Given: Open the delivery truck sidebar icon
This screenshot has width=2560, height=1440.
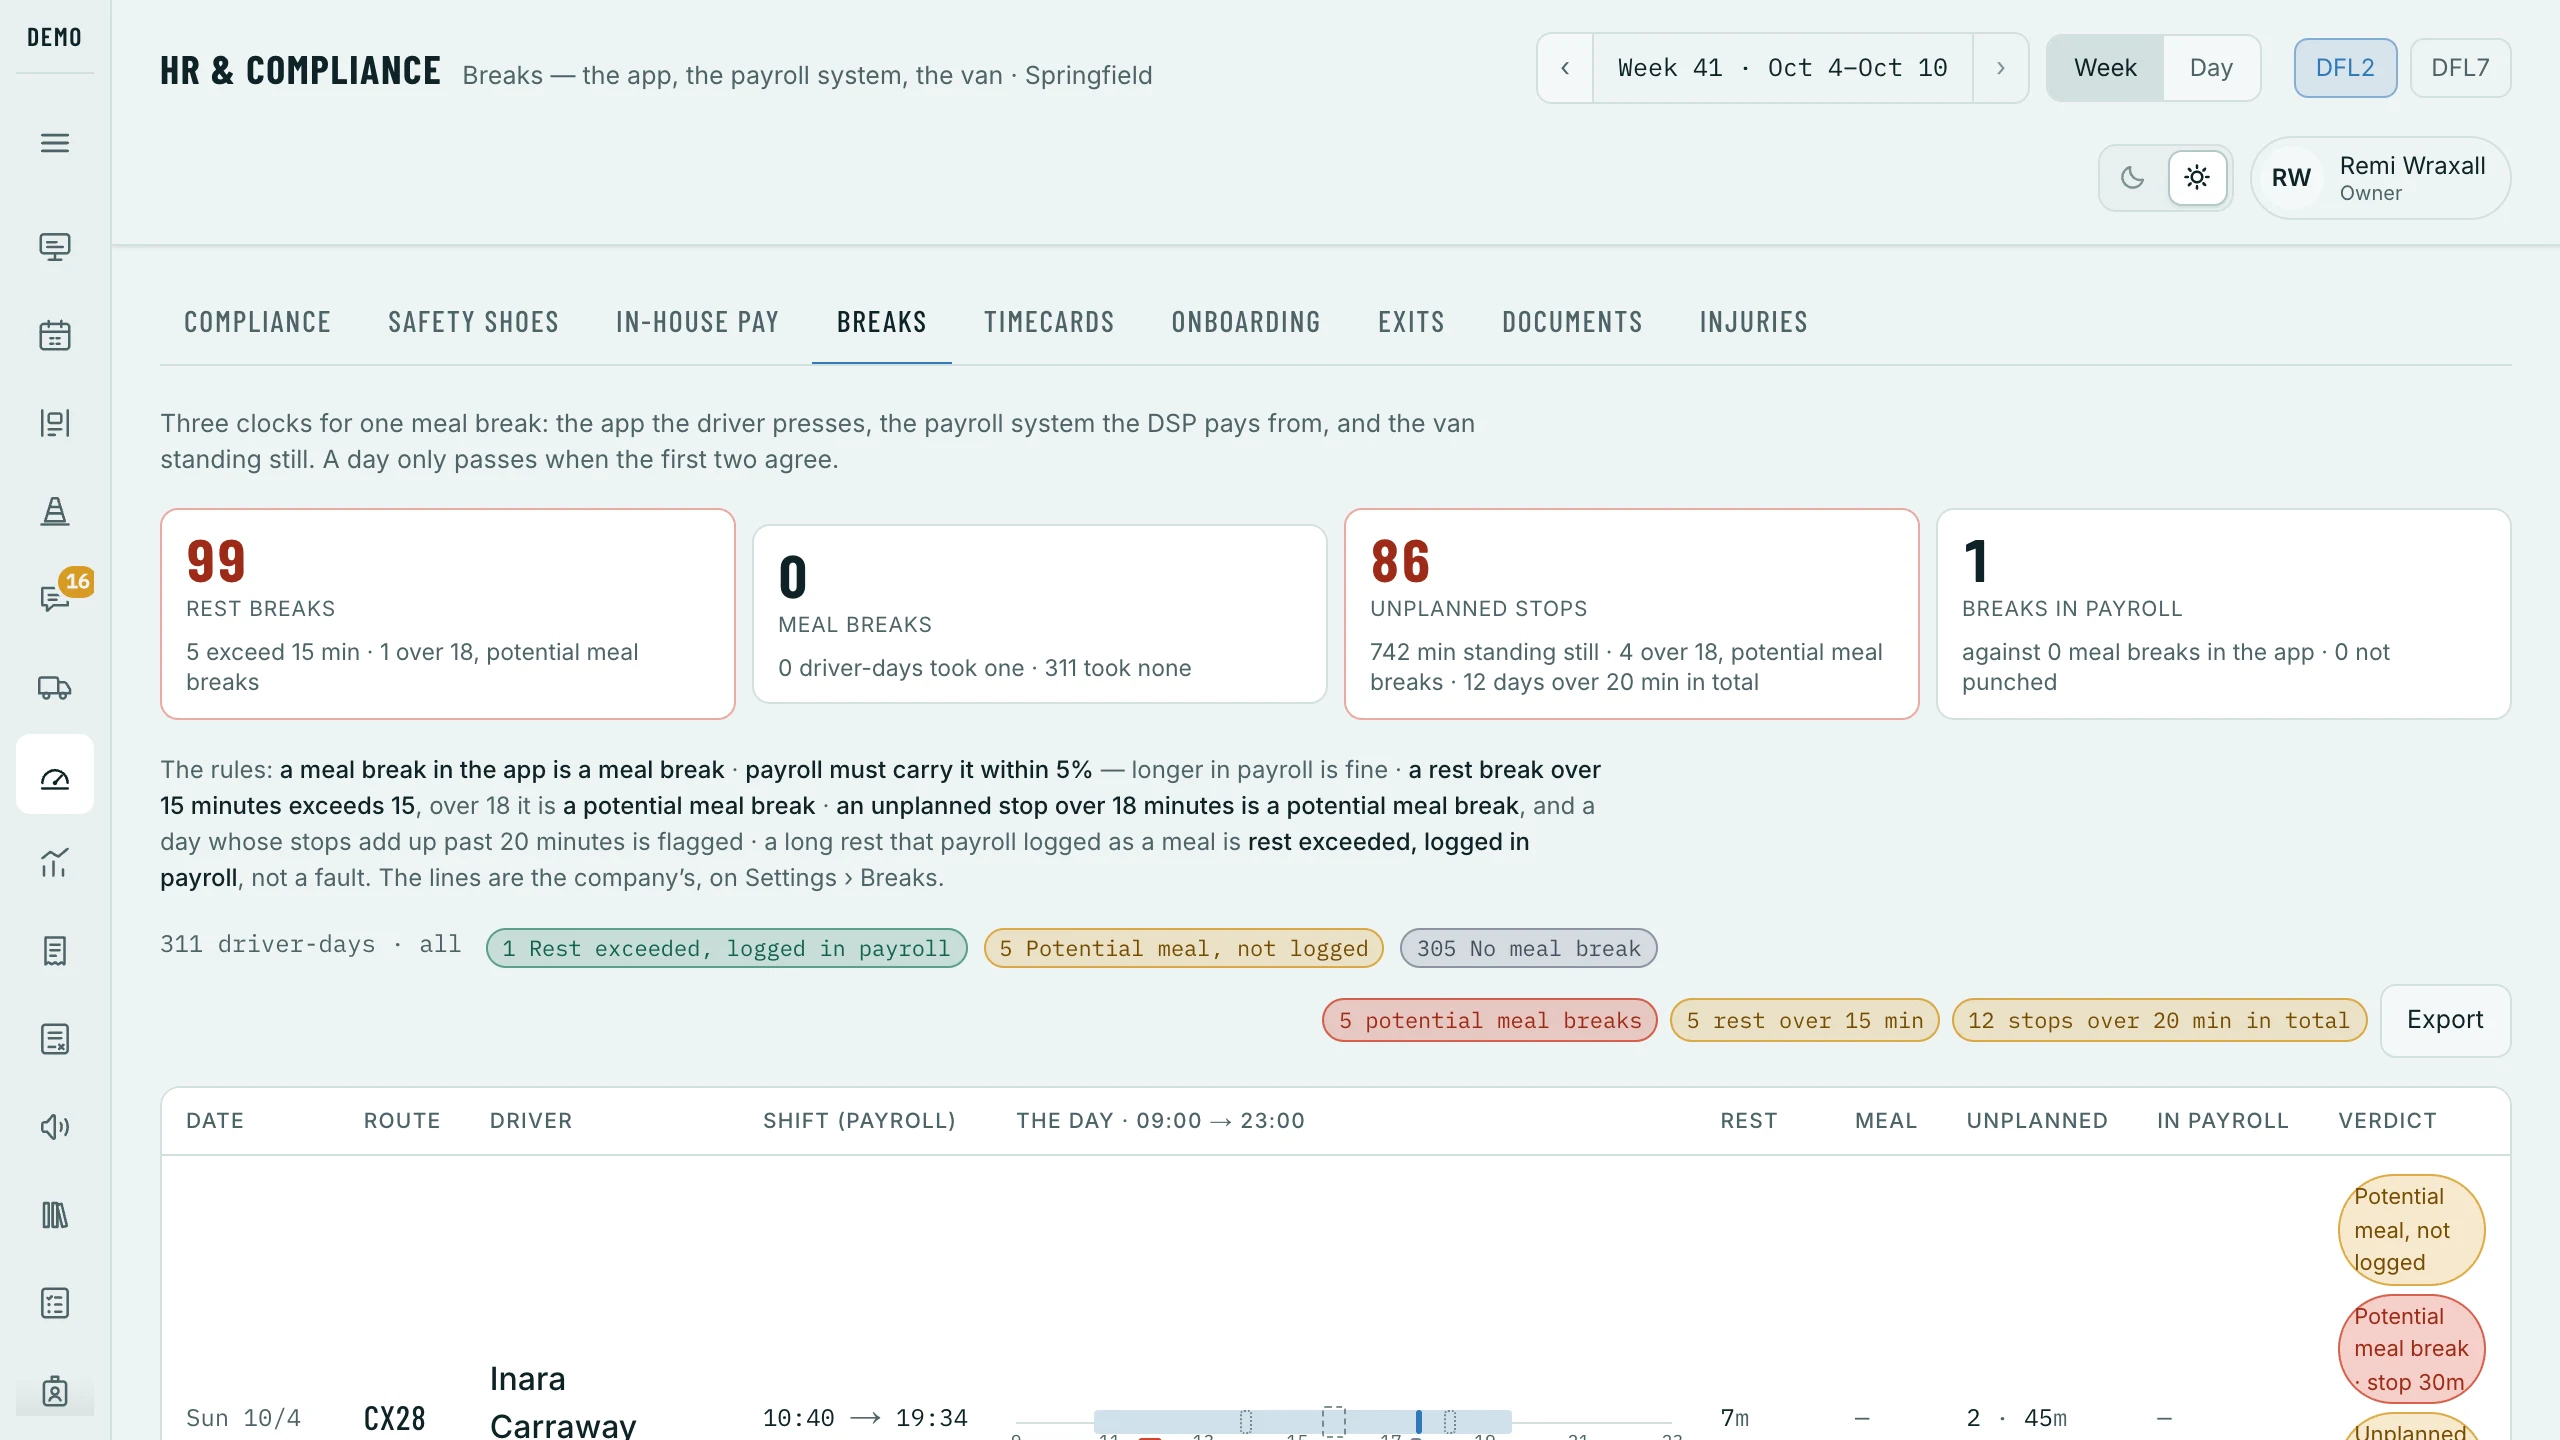Looking at the screenshot, I should [x=55, y=687].
